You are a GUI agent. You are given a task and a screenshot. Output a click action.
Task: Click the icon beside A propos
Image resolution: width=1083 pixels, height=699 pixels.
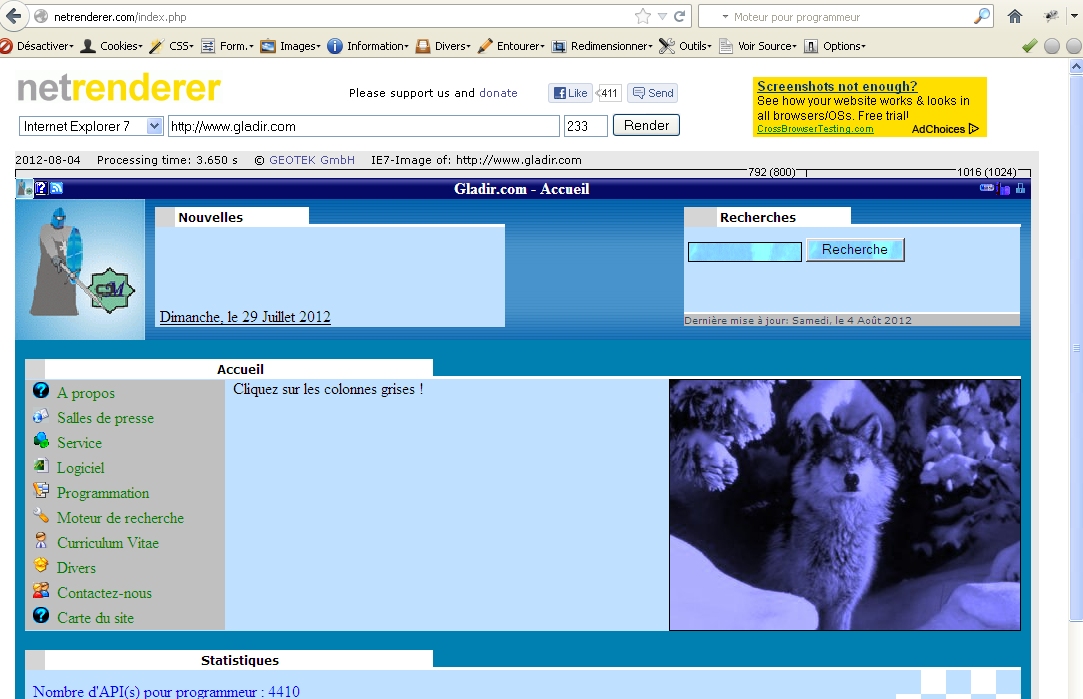tap(41, 391)
